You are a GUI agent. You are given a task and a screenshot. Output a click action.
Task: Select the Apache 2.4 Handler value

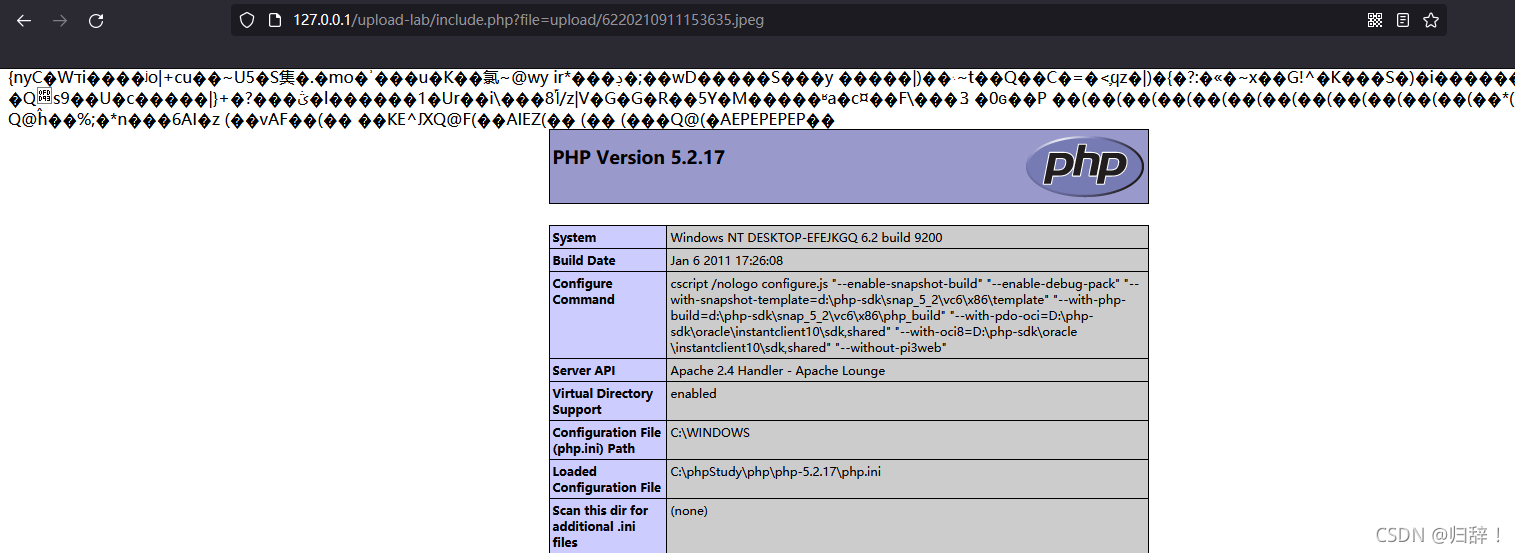point(907,370)
